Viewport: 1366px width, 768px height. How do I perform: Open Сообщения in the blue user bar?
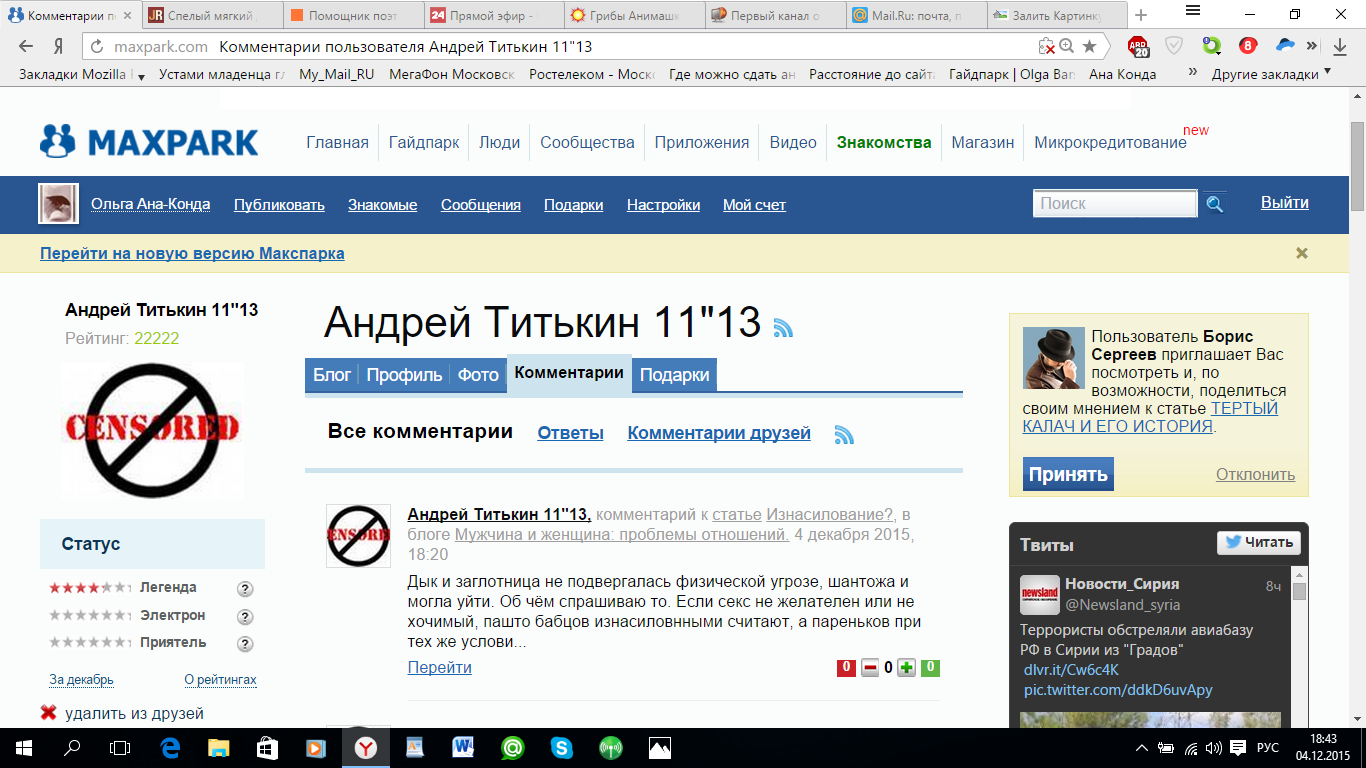[481, 204]
